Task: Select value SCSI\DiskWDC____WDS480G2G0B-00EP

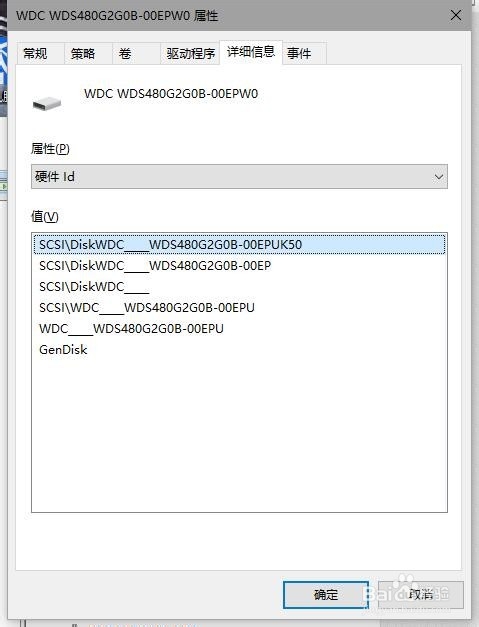Action: [239, 266]
